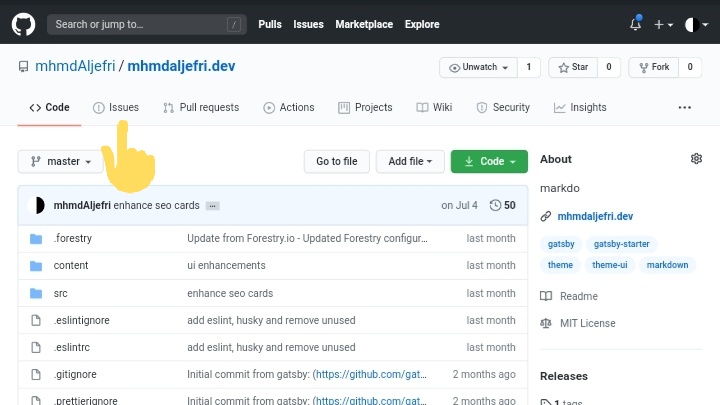This screenshot has width=720, height=405.
Task: Open the content folder
Action: click(71, 265)
